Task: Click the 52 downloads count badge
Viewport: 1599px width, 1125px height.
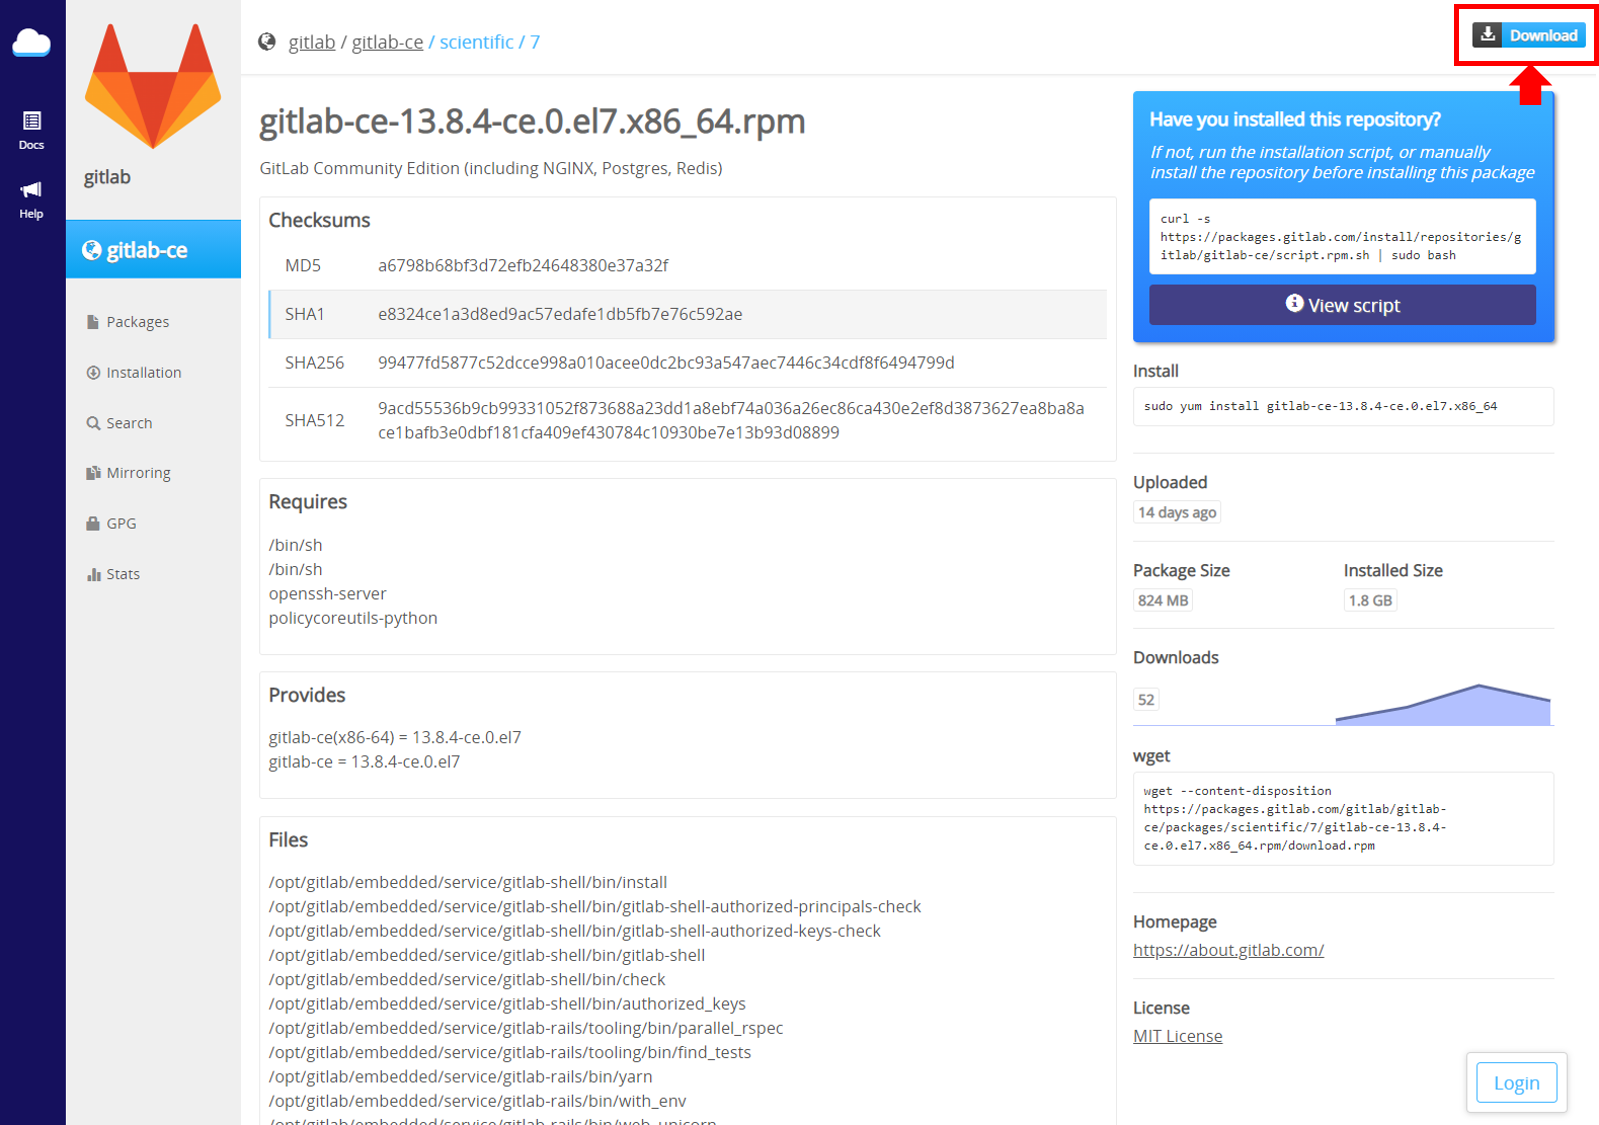Action: (x=1146, y=700)
